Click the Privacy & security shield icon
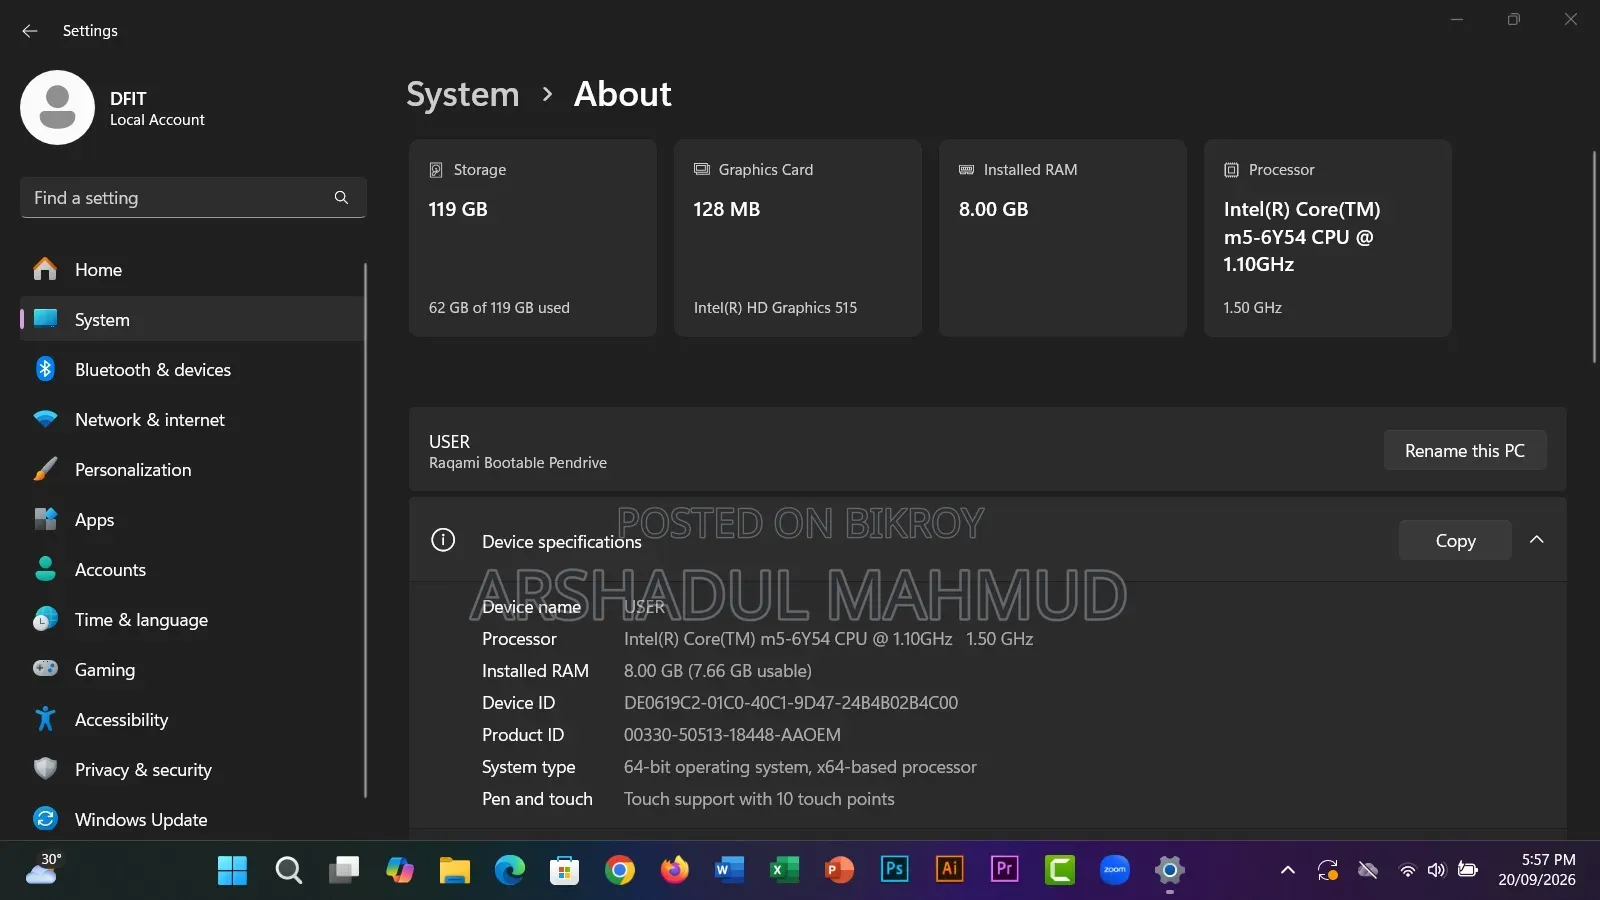The image size is (1600, 900). point(45,768)
